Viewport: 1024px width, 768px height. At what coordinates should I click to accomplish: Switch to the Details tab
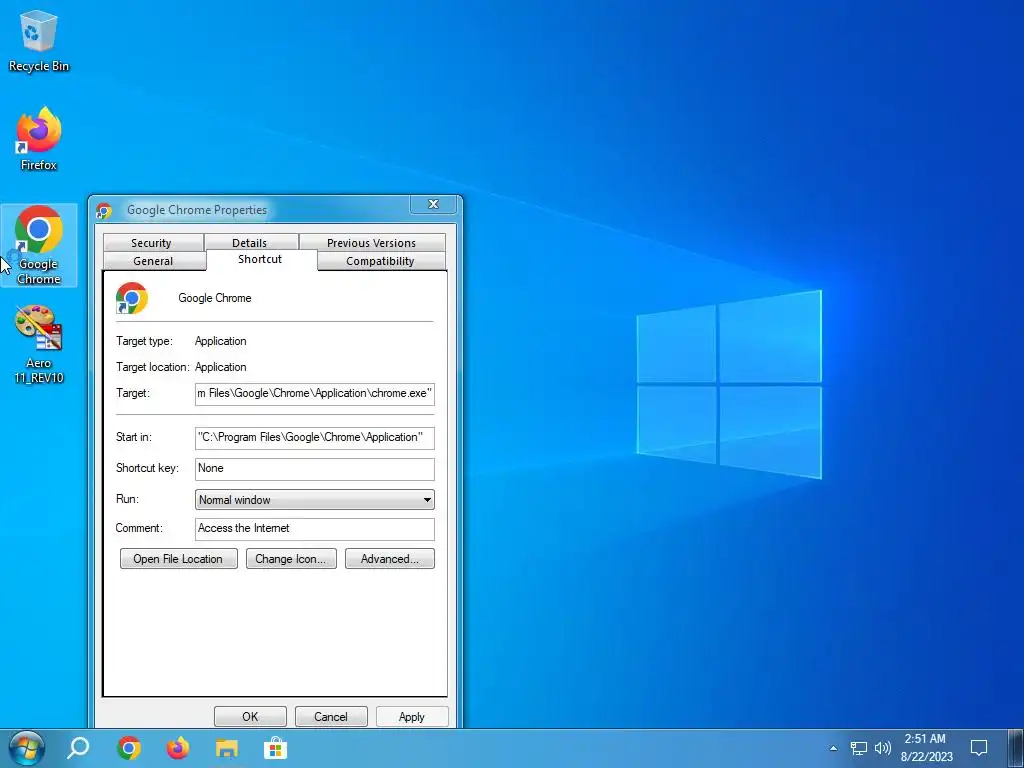coord(249,242)
